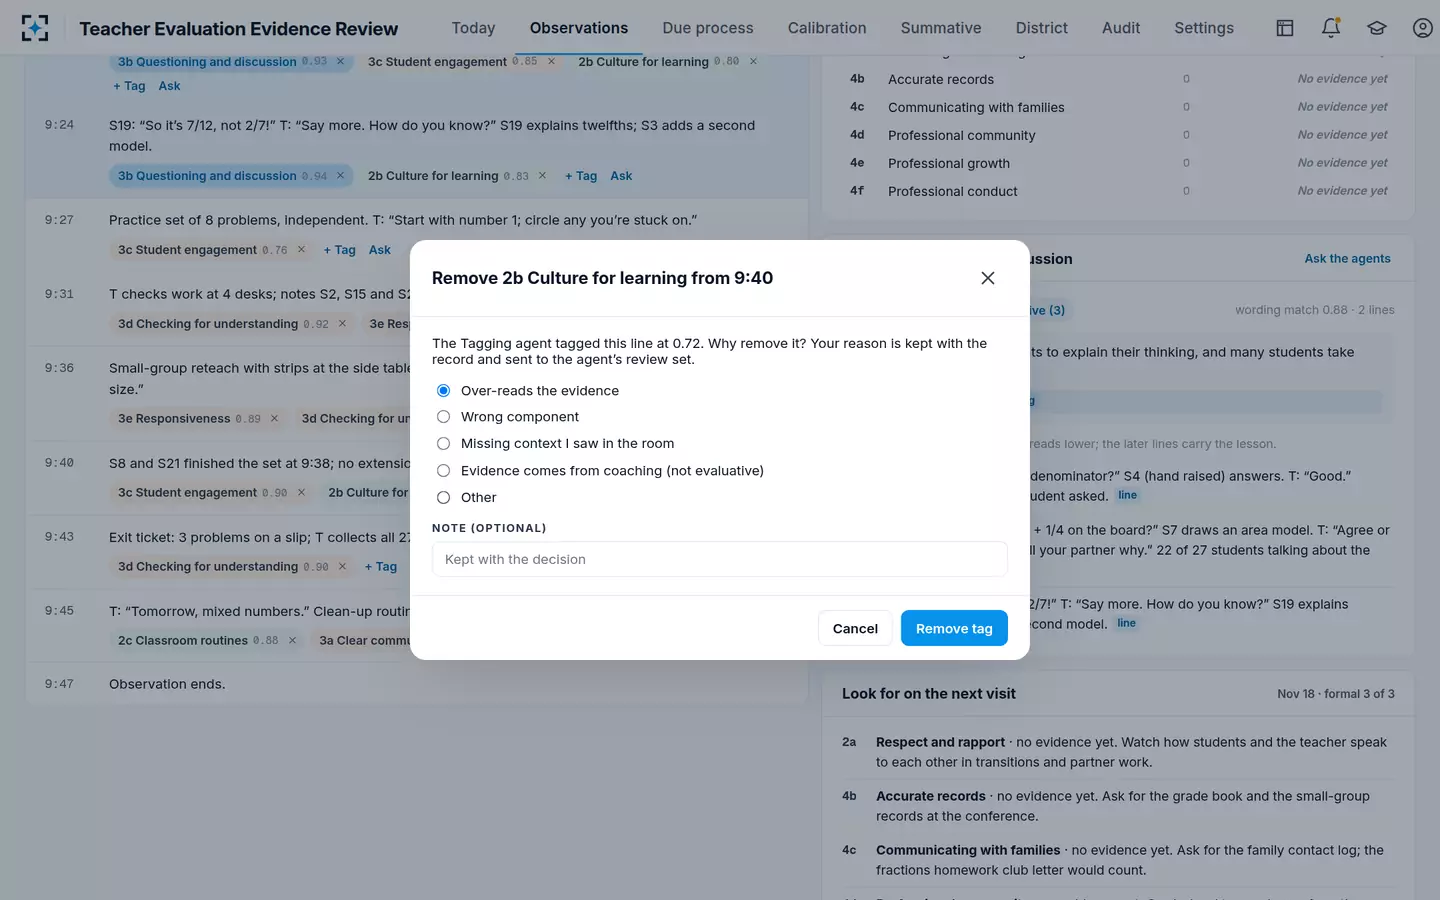The width and height of the screenshot is (1440, 900).
Task: Click the 4c Communicating with families row
Action: tap(1118, 107)
